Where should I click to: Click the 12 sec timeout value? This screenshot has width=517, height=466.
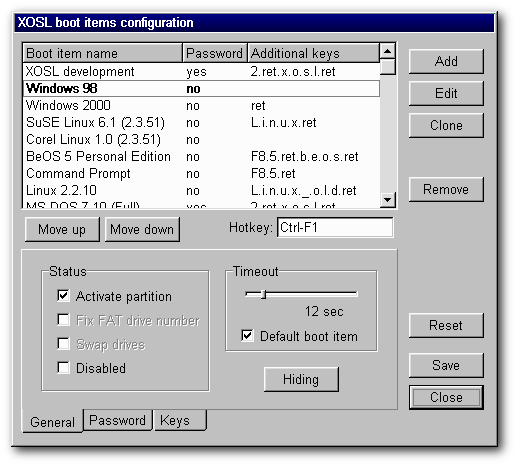pyautogui.click(x=324, y=311)
